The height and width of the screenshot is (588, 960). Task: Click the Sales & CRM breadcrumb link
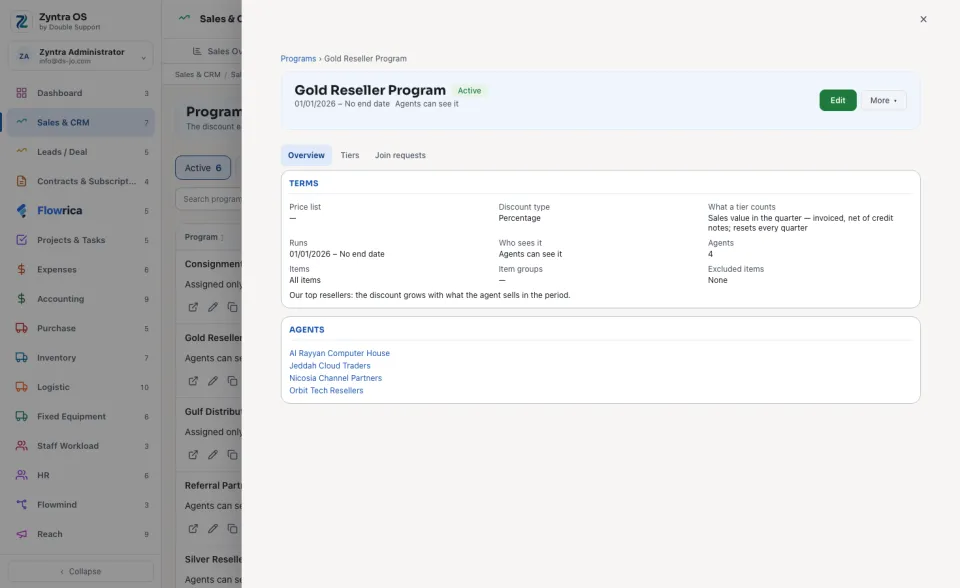tap(197, 75)
